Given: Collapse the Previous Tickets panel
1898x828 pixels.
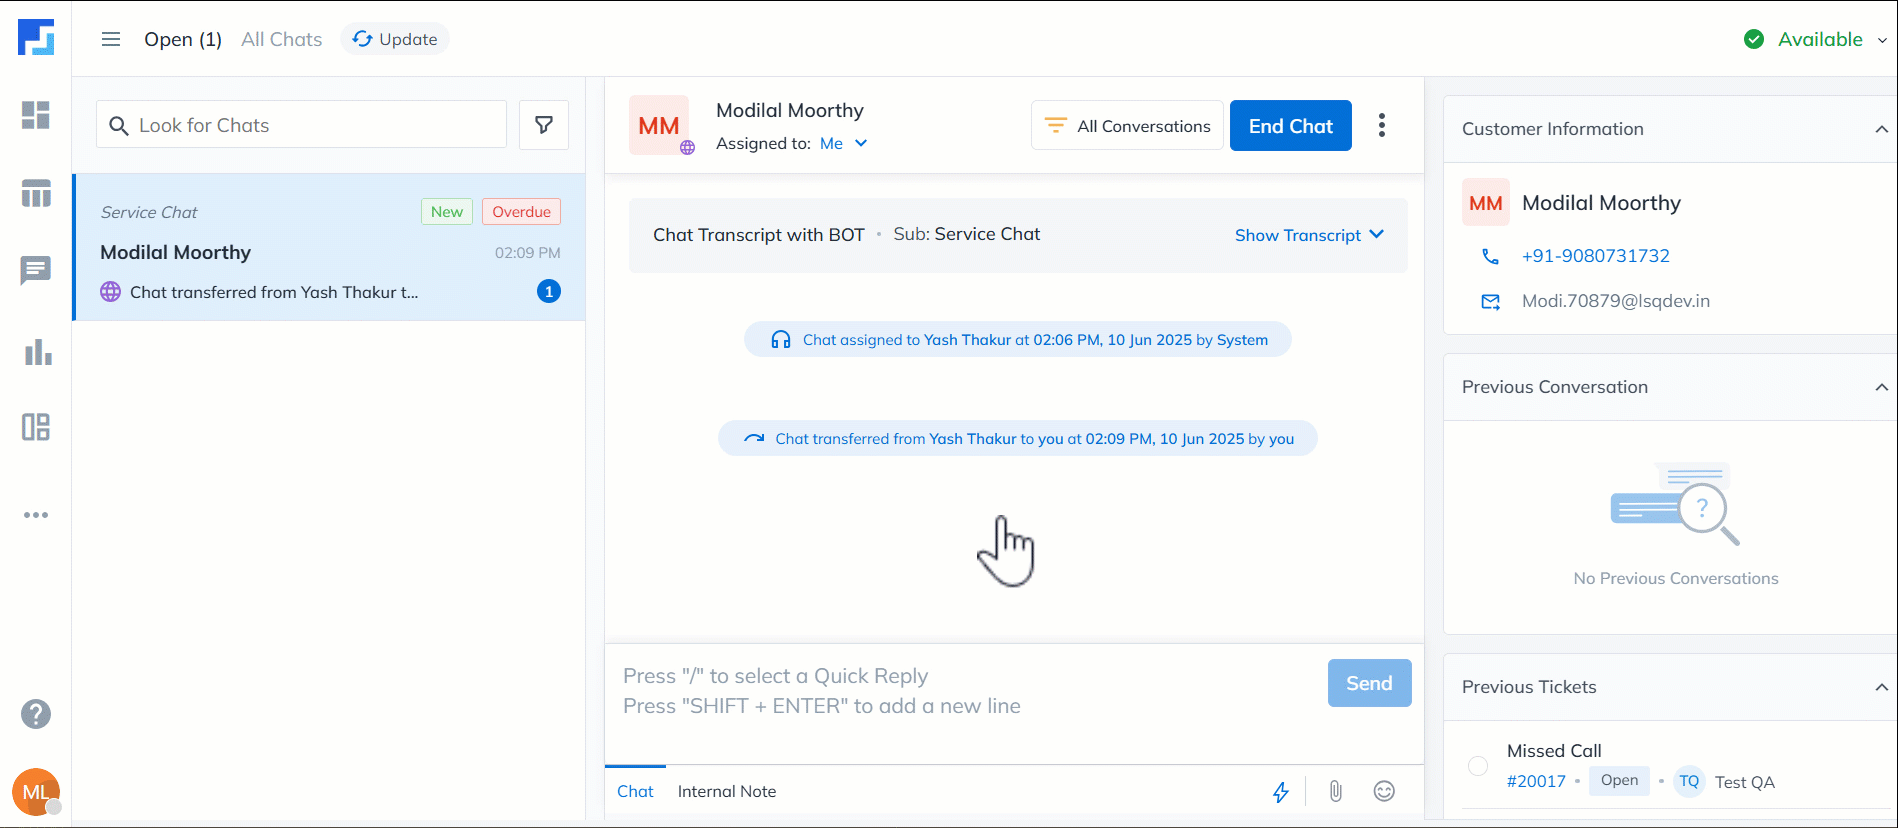Looking at the screenshot, I should [1881, 687].
